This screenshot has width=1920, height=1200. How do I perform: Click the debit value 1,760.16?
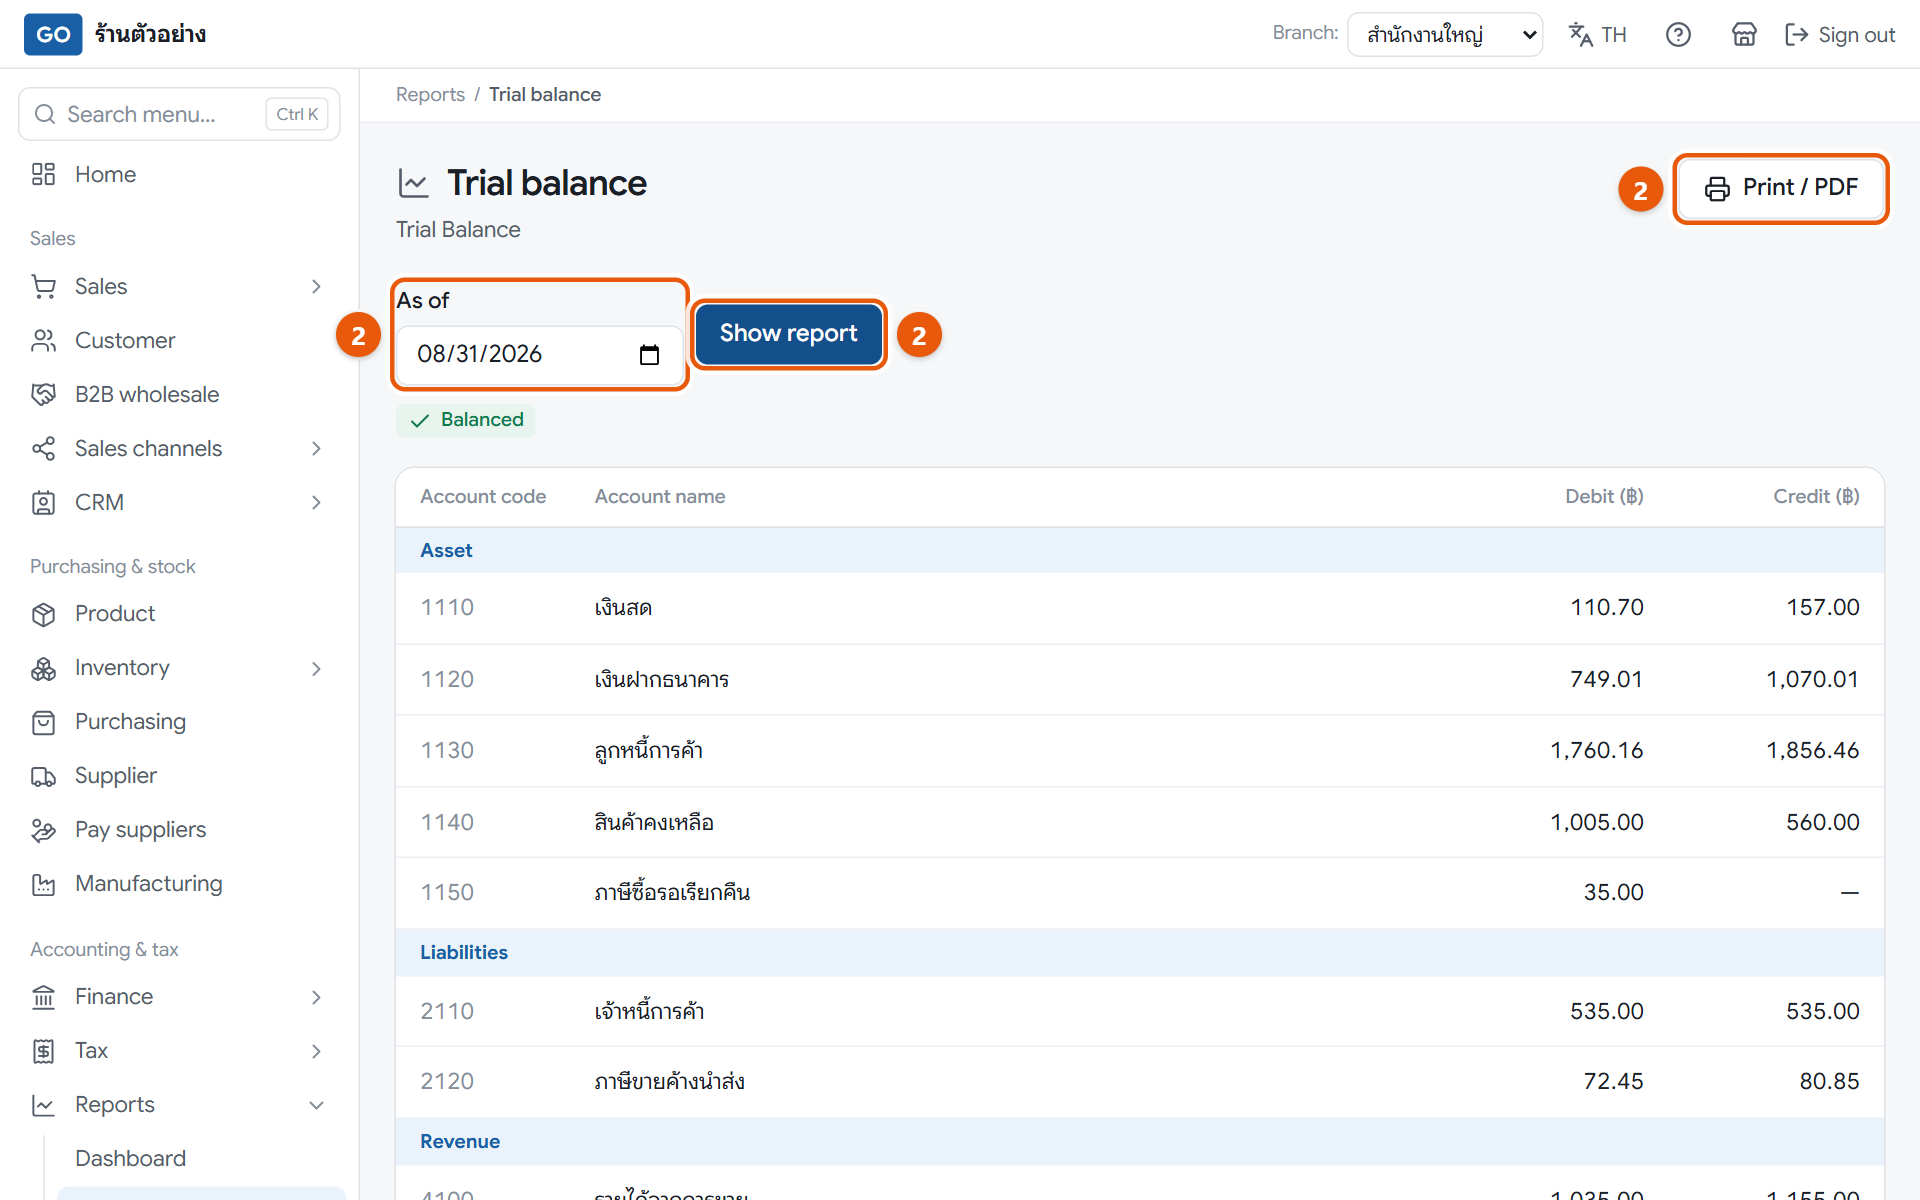1596,750
